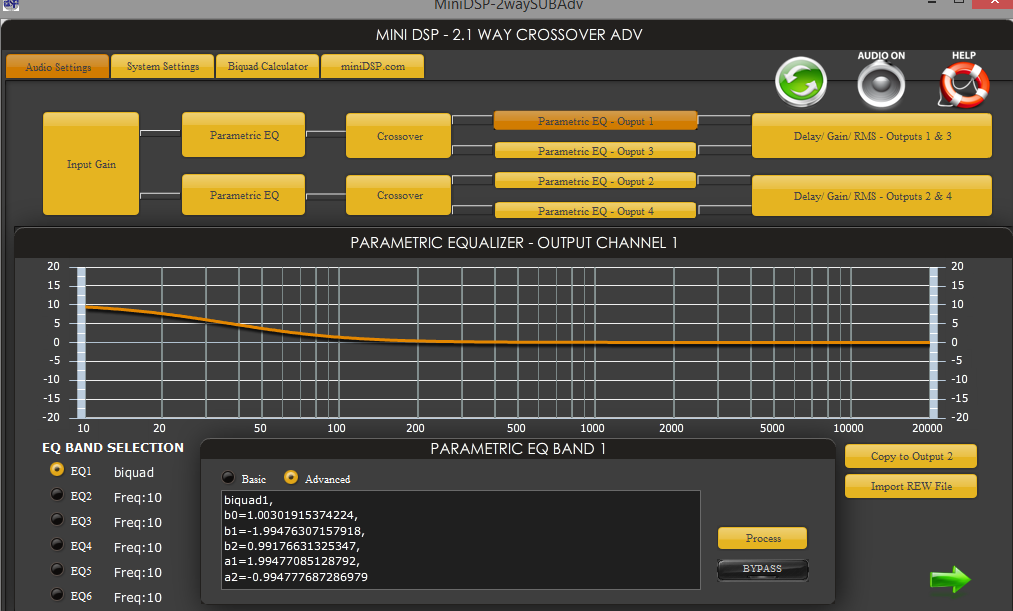Click the green refresh sync icon
Image resolution: width=1013 pixels, height=611 pixels.
[x=801, y=82]
